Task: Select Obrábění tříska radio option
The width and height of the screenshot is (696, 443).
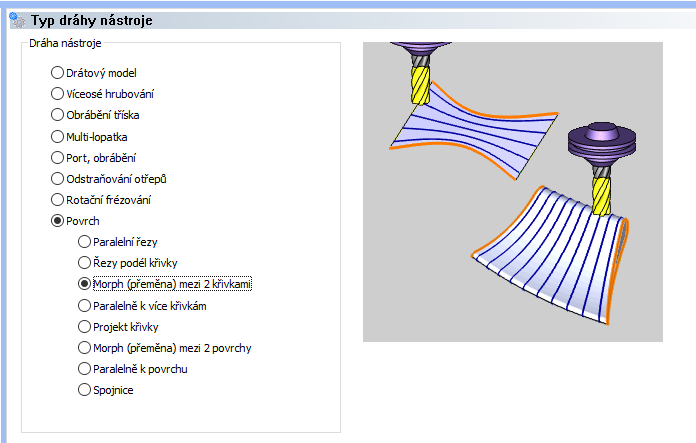Action: coord(57,115)
